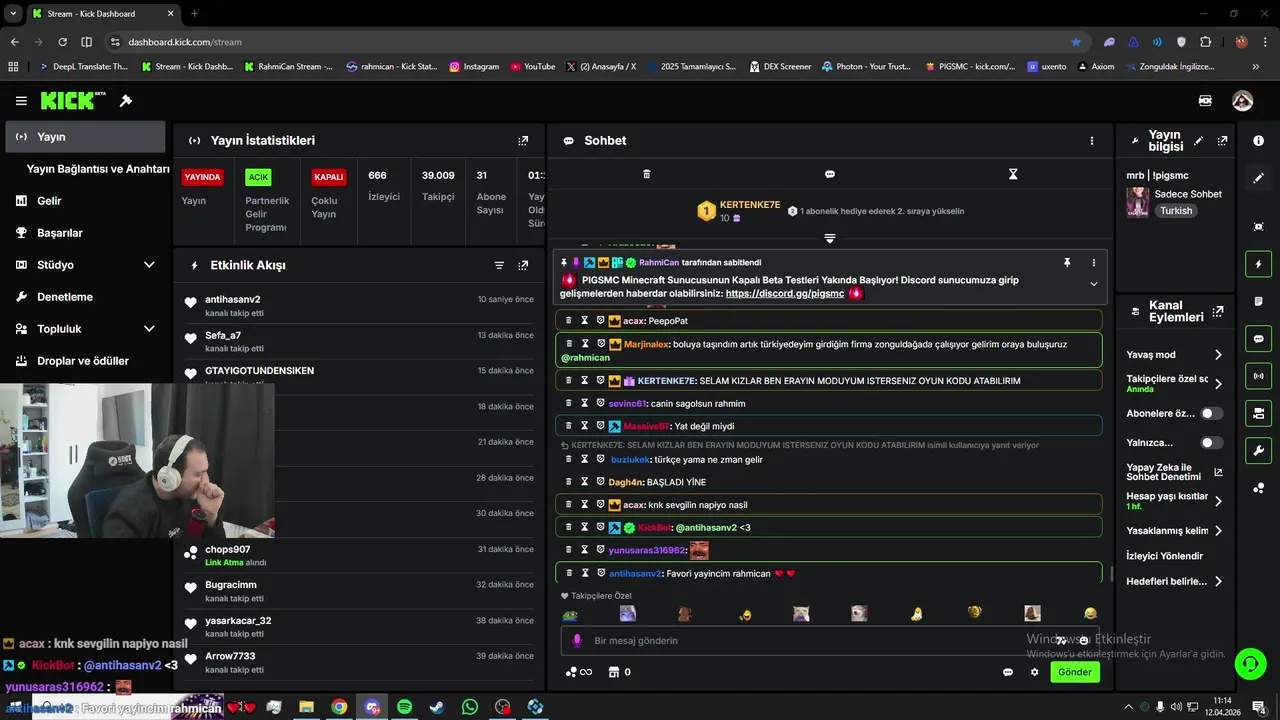Click the lightning bolt icon in the right sidebar
This screenshot has height=720, width=1280.
(1258, 264)
